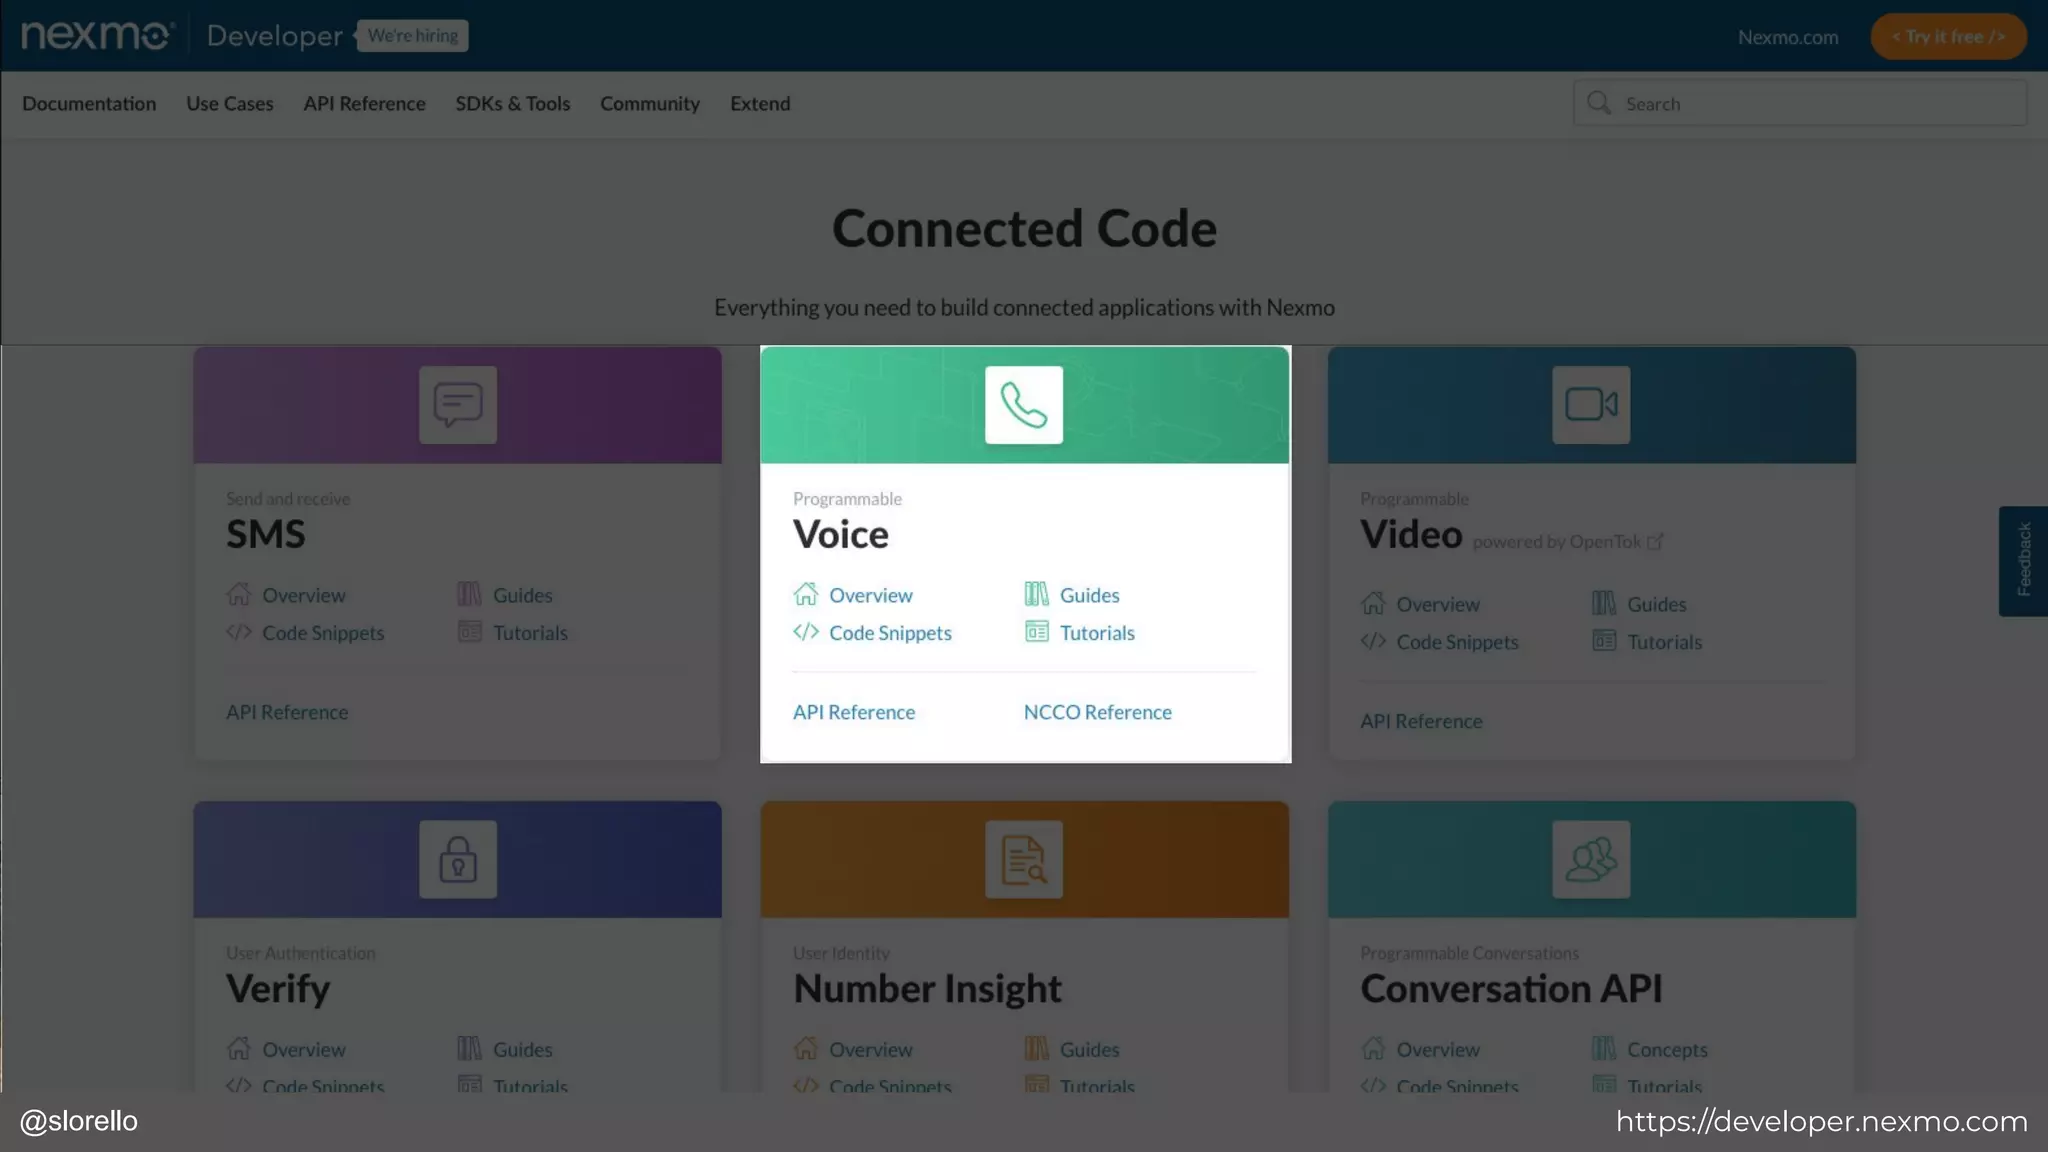Open Voice Tutorials link
Image resolution: width=2048 pixels, height=1152 pixels.
point(1097,633)
